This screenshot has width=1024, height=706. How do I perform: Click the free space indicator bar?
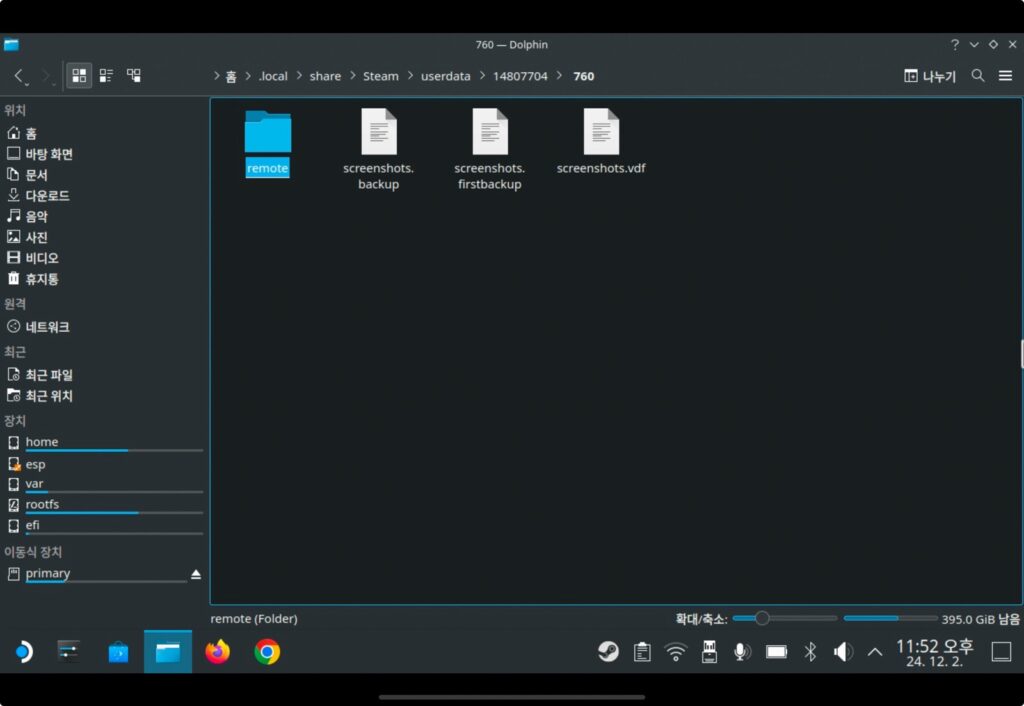(890, 618)
